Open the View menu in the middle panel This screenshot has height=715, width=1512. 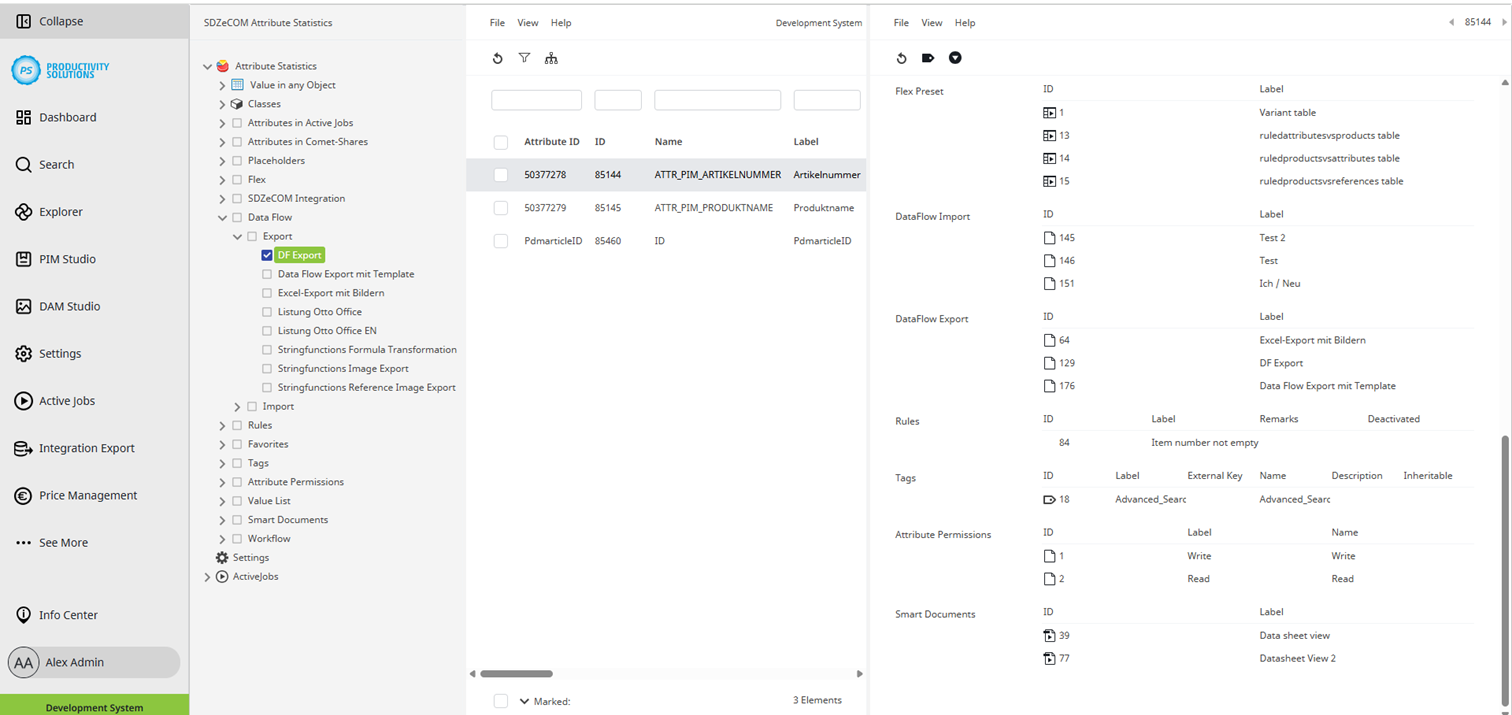(x=528, y=22)
